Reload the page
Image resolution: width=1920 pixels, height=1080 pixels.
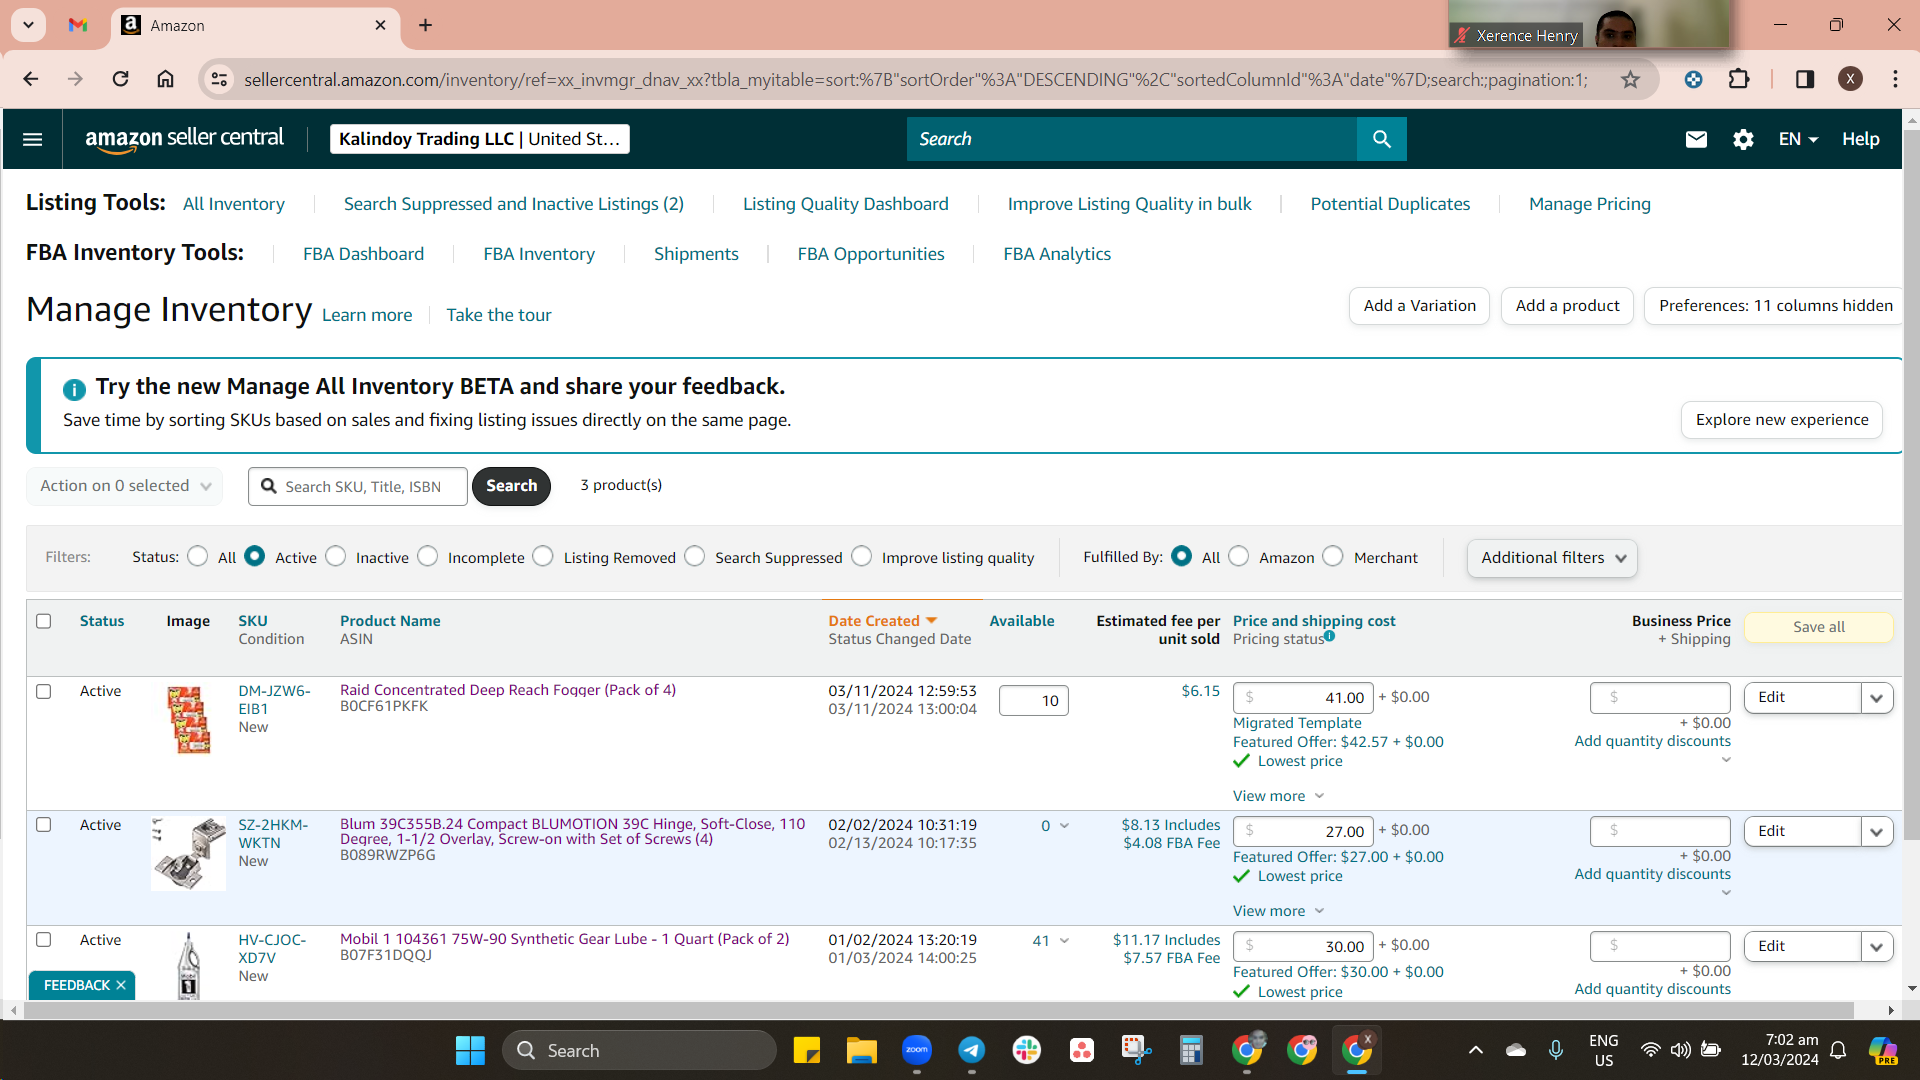[x=120, y=79]
